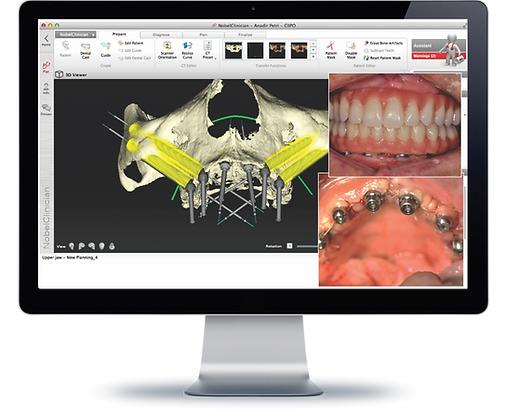This screenshot has height=411, width=507.
Task: Set the third head view orientation
Action: point(91,246)
